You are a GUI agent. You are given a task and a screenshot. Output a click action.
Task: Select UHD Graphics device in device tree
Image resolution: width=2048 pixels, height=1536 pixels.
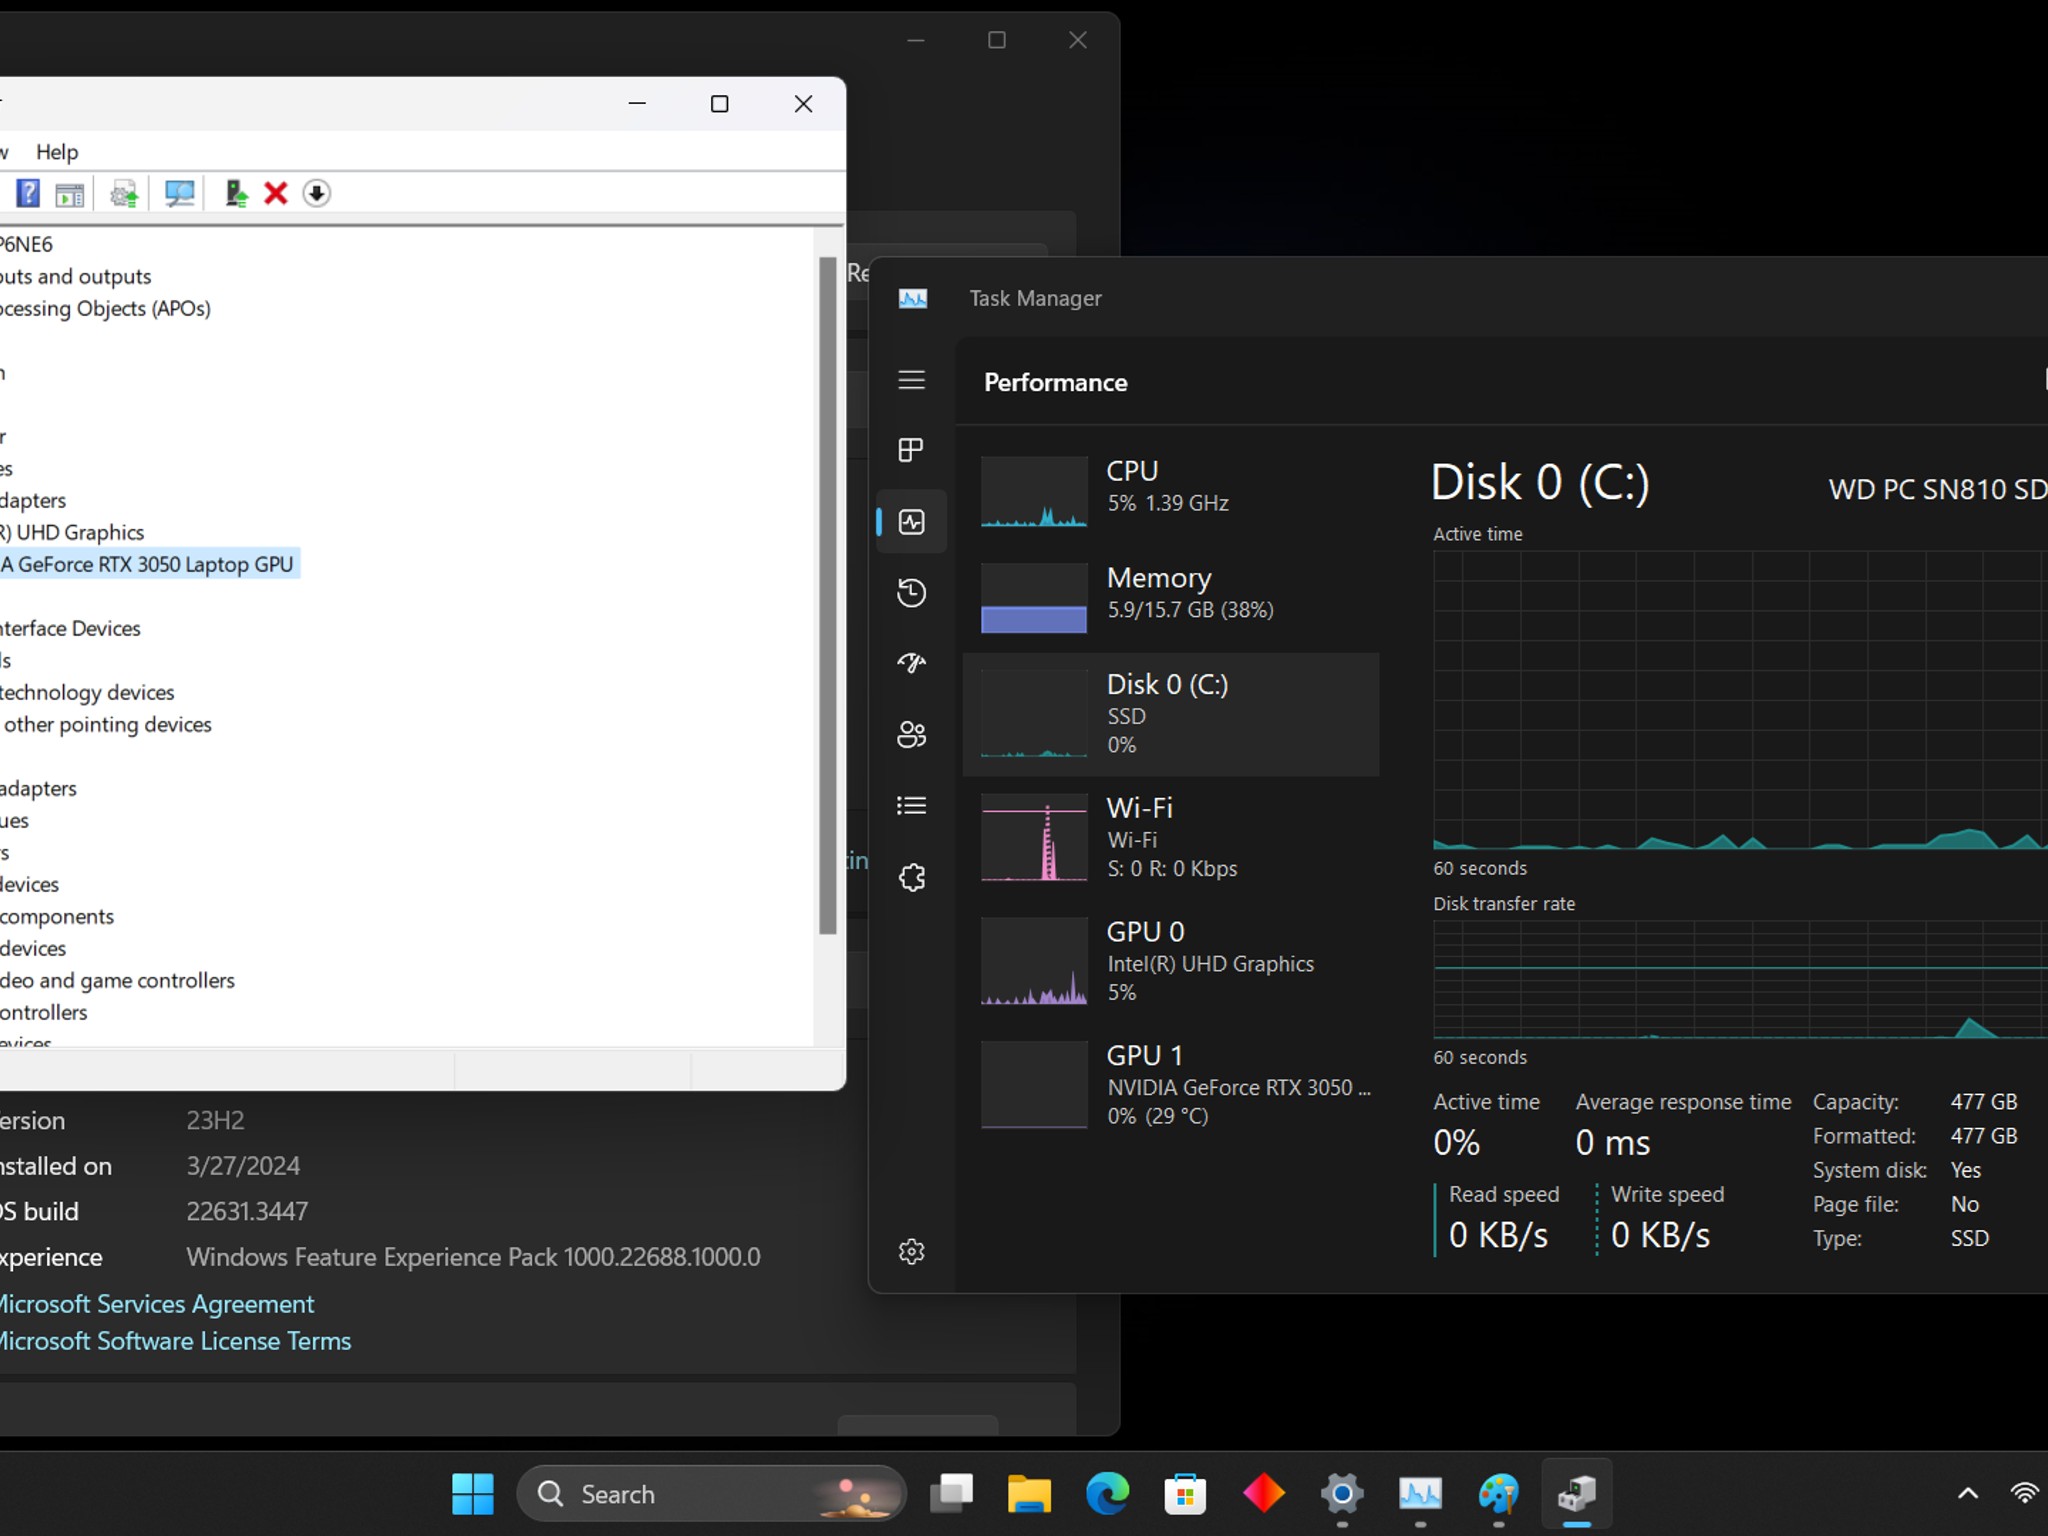[x=72, y=532]
